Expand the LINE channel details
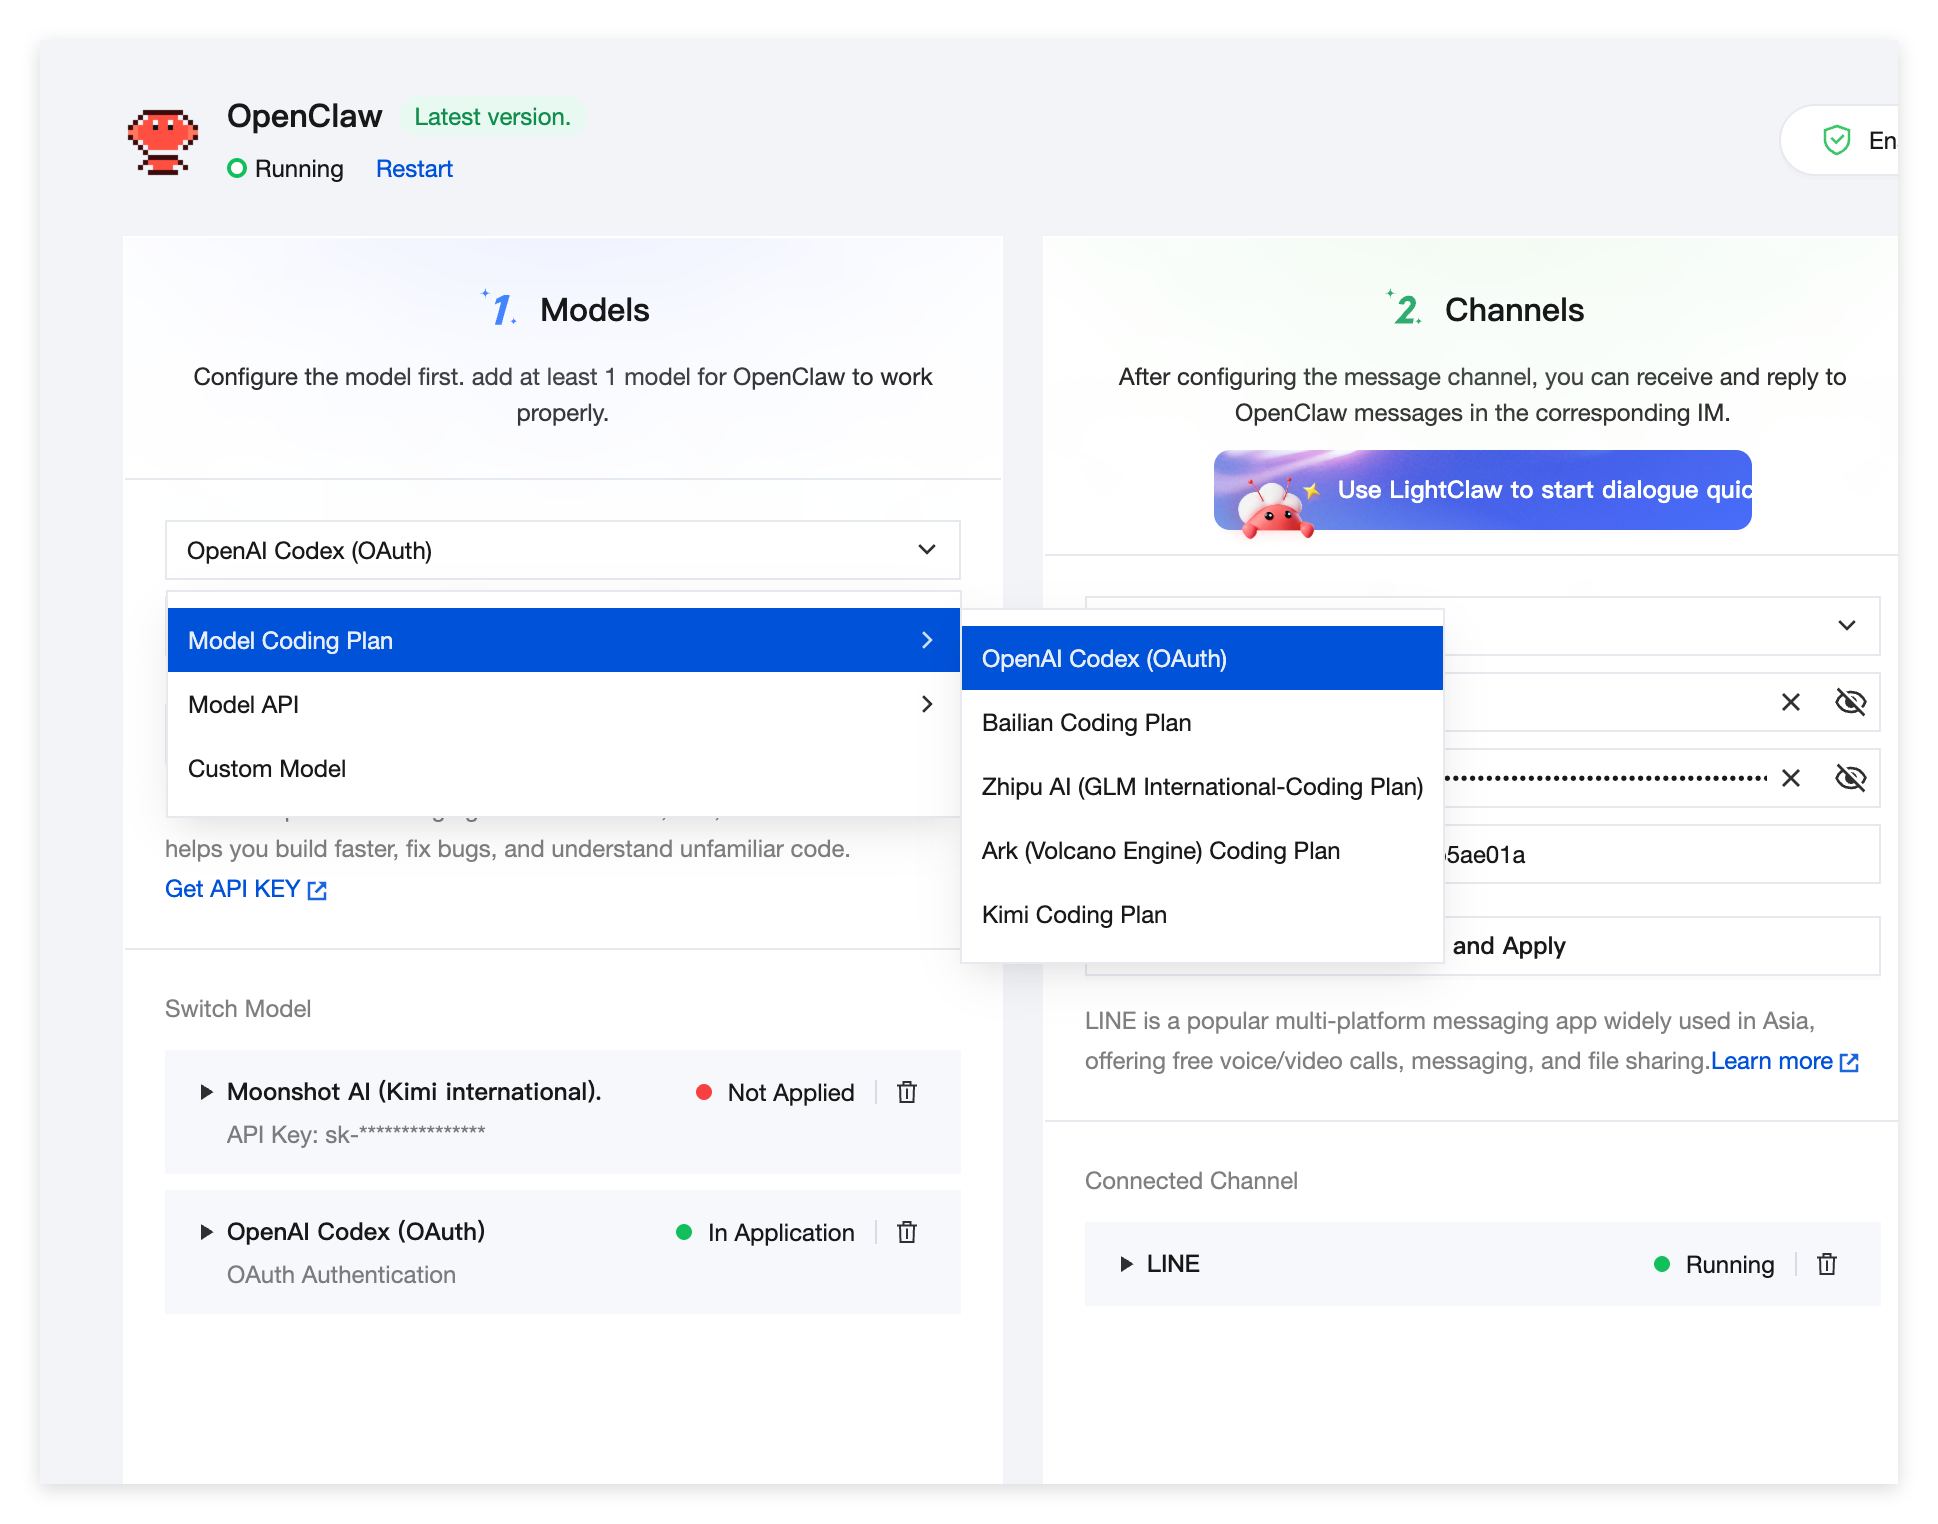The image size is (1938, 1524). pyautogui.click(x=1127, y=1264)
